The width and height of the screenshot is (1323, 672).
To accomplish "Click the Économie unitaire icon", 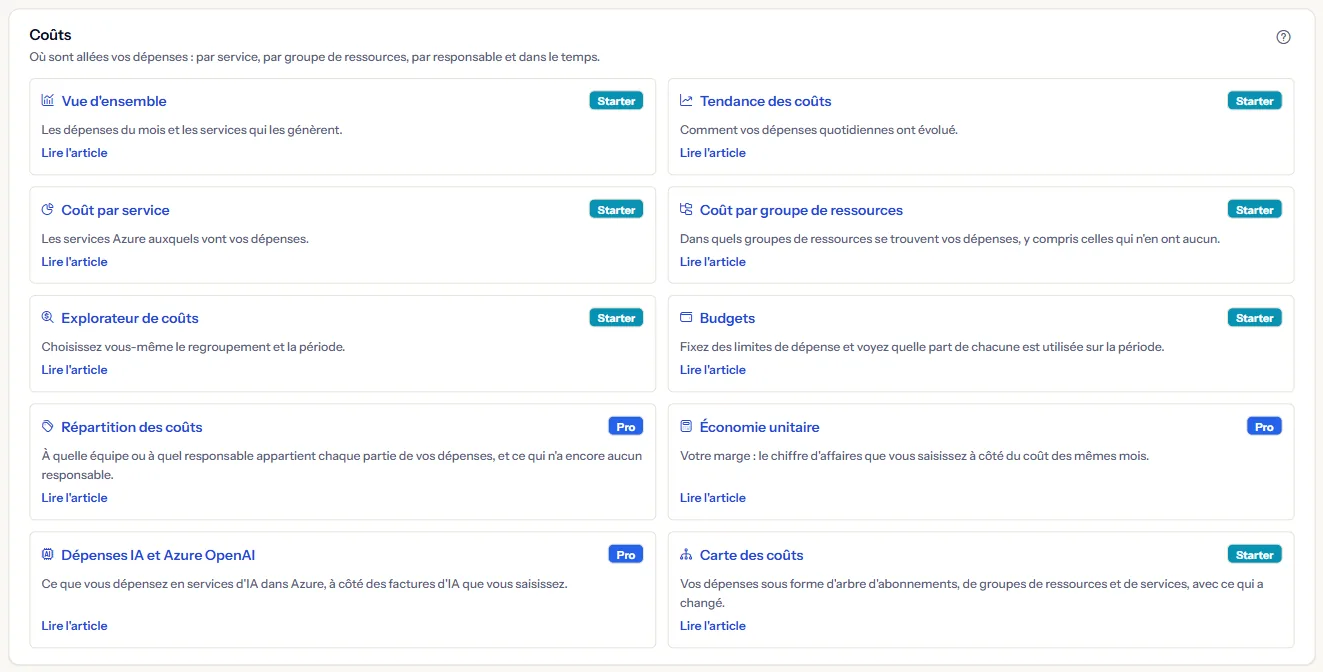I will [686, 427].
